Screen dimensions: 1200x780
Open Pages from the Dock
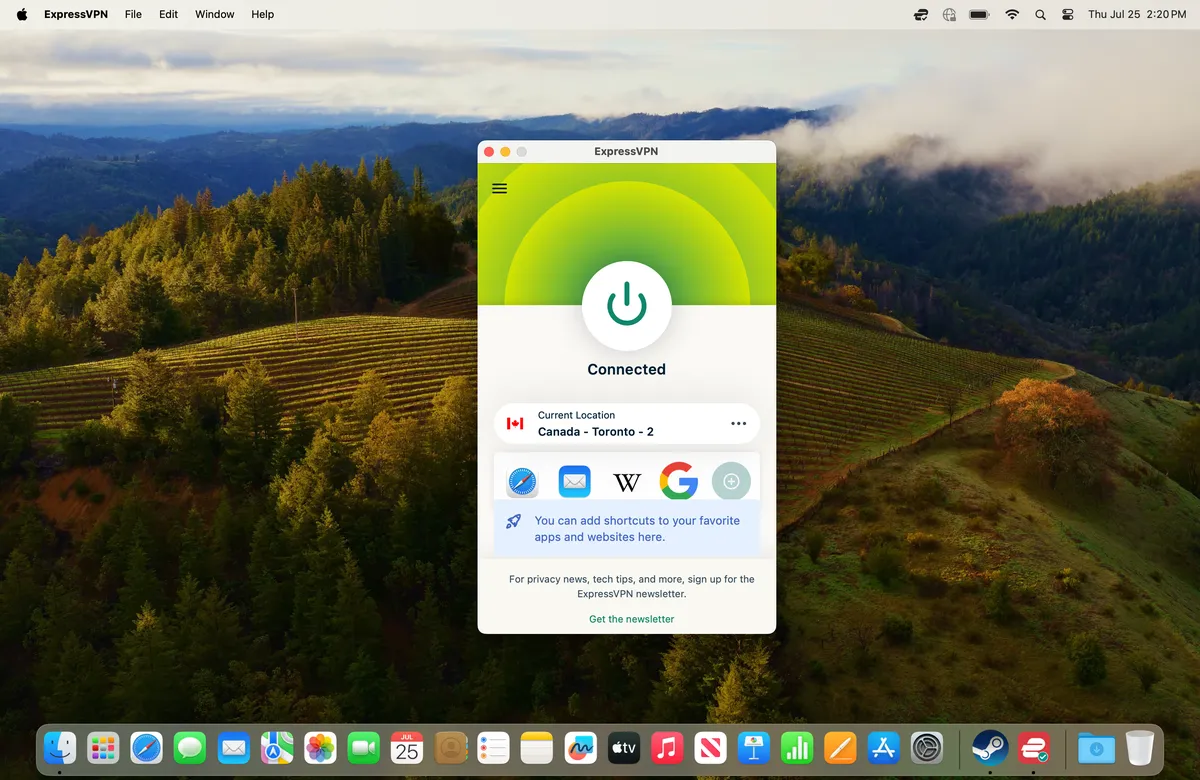[x=841, y=747]
